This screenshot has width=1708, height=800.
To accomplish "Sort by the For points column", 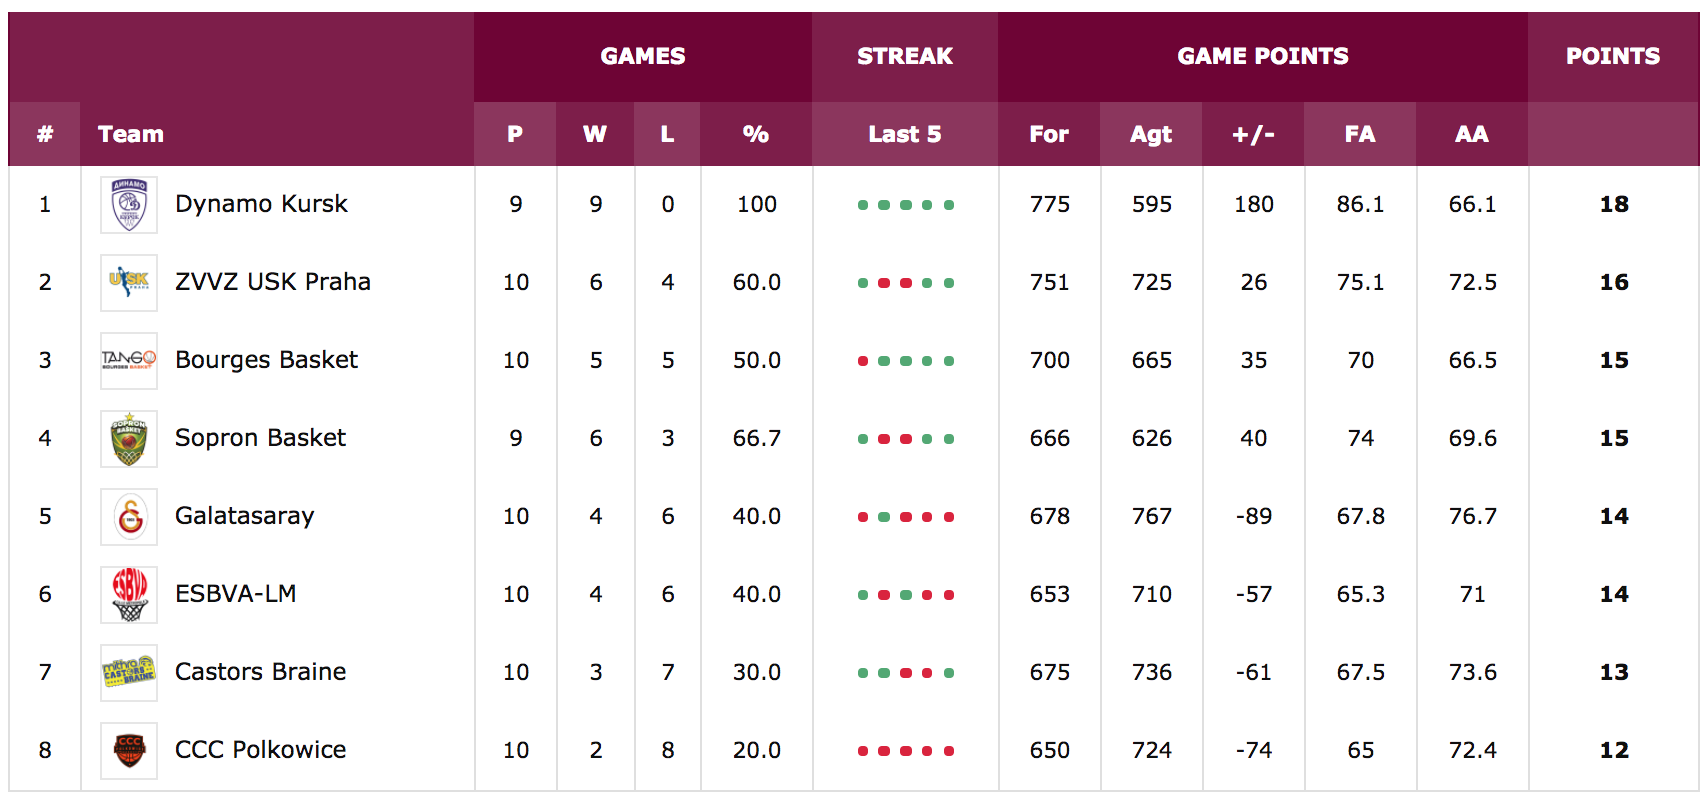I will pyautogui.click(x=1049, y=134).
